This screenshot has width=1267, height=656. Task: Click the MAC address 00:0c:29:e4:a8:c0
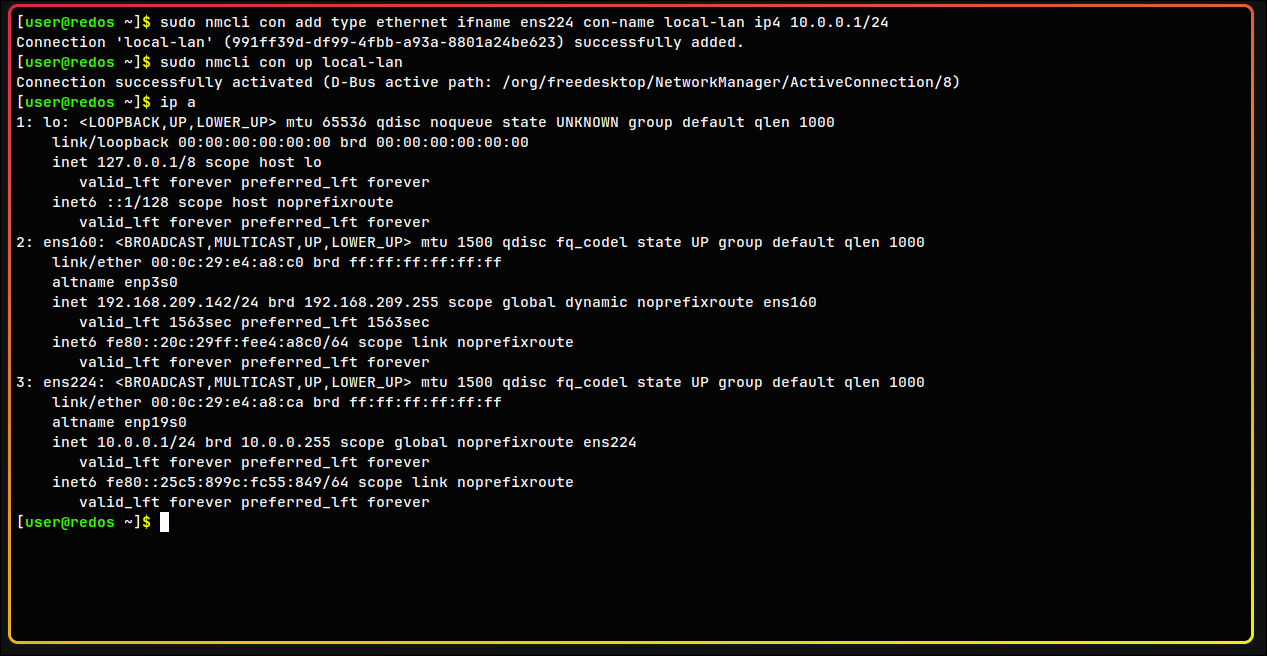[x=227, y=262]
